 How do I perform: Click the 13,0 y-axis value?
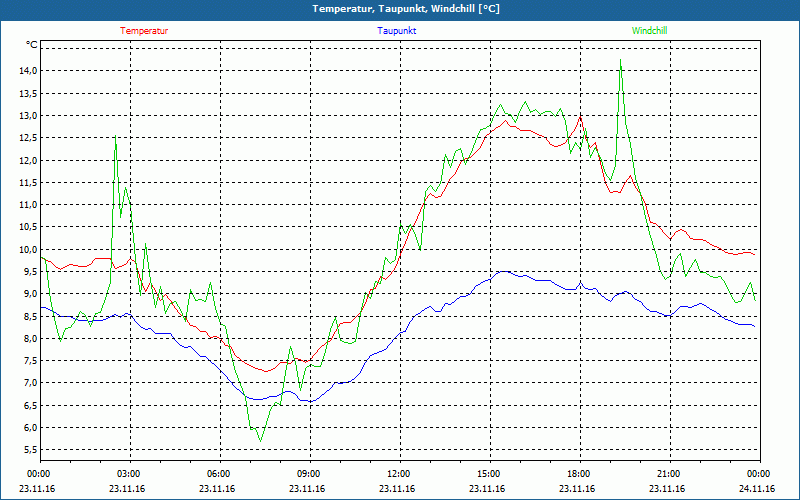coord(29,115)
